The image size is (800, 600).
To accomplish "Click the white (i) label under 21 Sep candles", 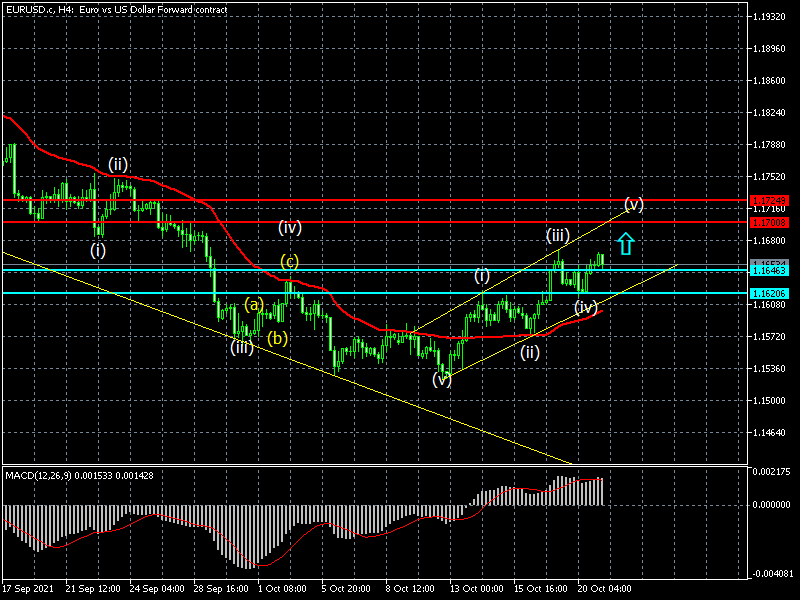I will tap(98, 250).
